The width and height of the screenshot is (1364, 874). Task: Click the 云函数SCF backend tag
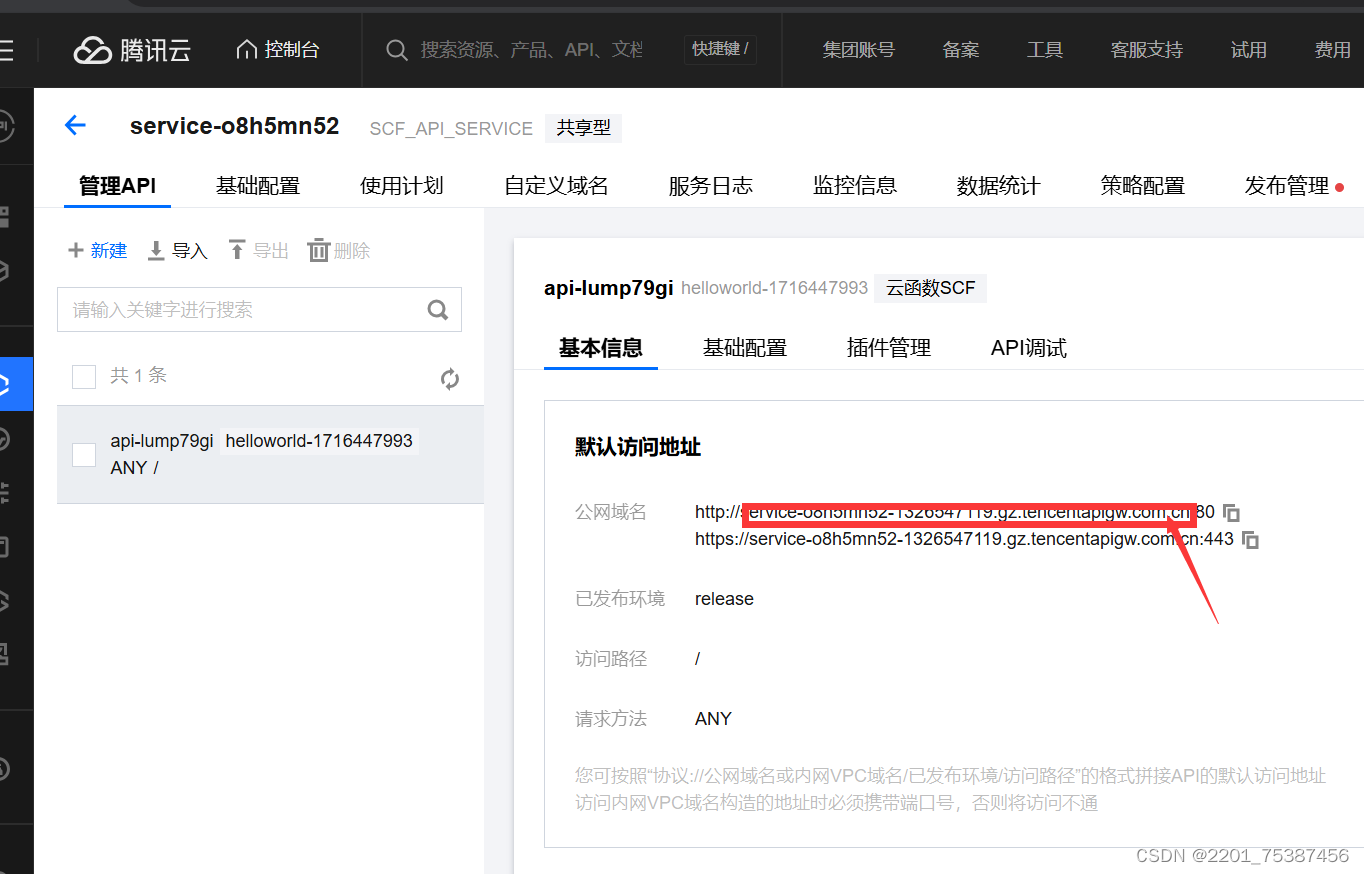pos(931,288)
